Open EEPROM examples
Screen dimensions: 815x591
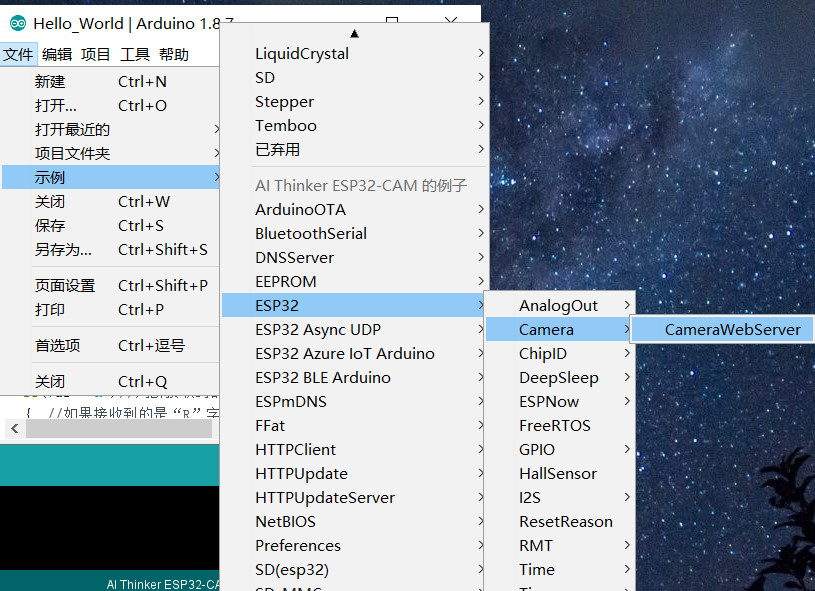pyautogui.click(x=354, y=281)
